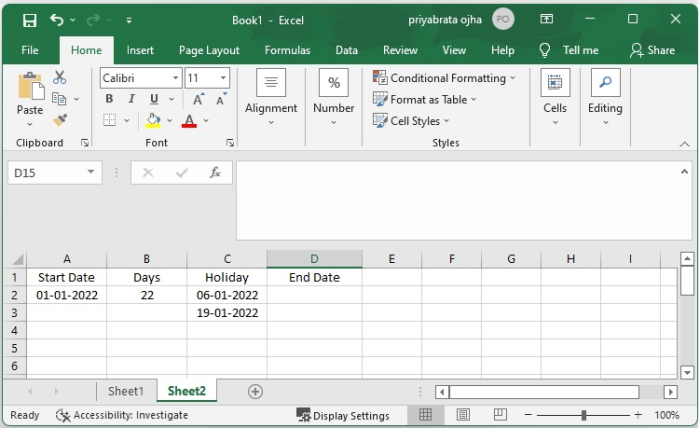Screen dimensions: 700x428
Task: Click the formula bar Cancel X icon
Action: 148,173
